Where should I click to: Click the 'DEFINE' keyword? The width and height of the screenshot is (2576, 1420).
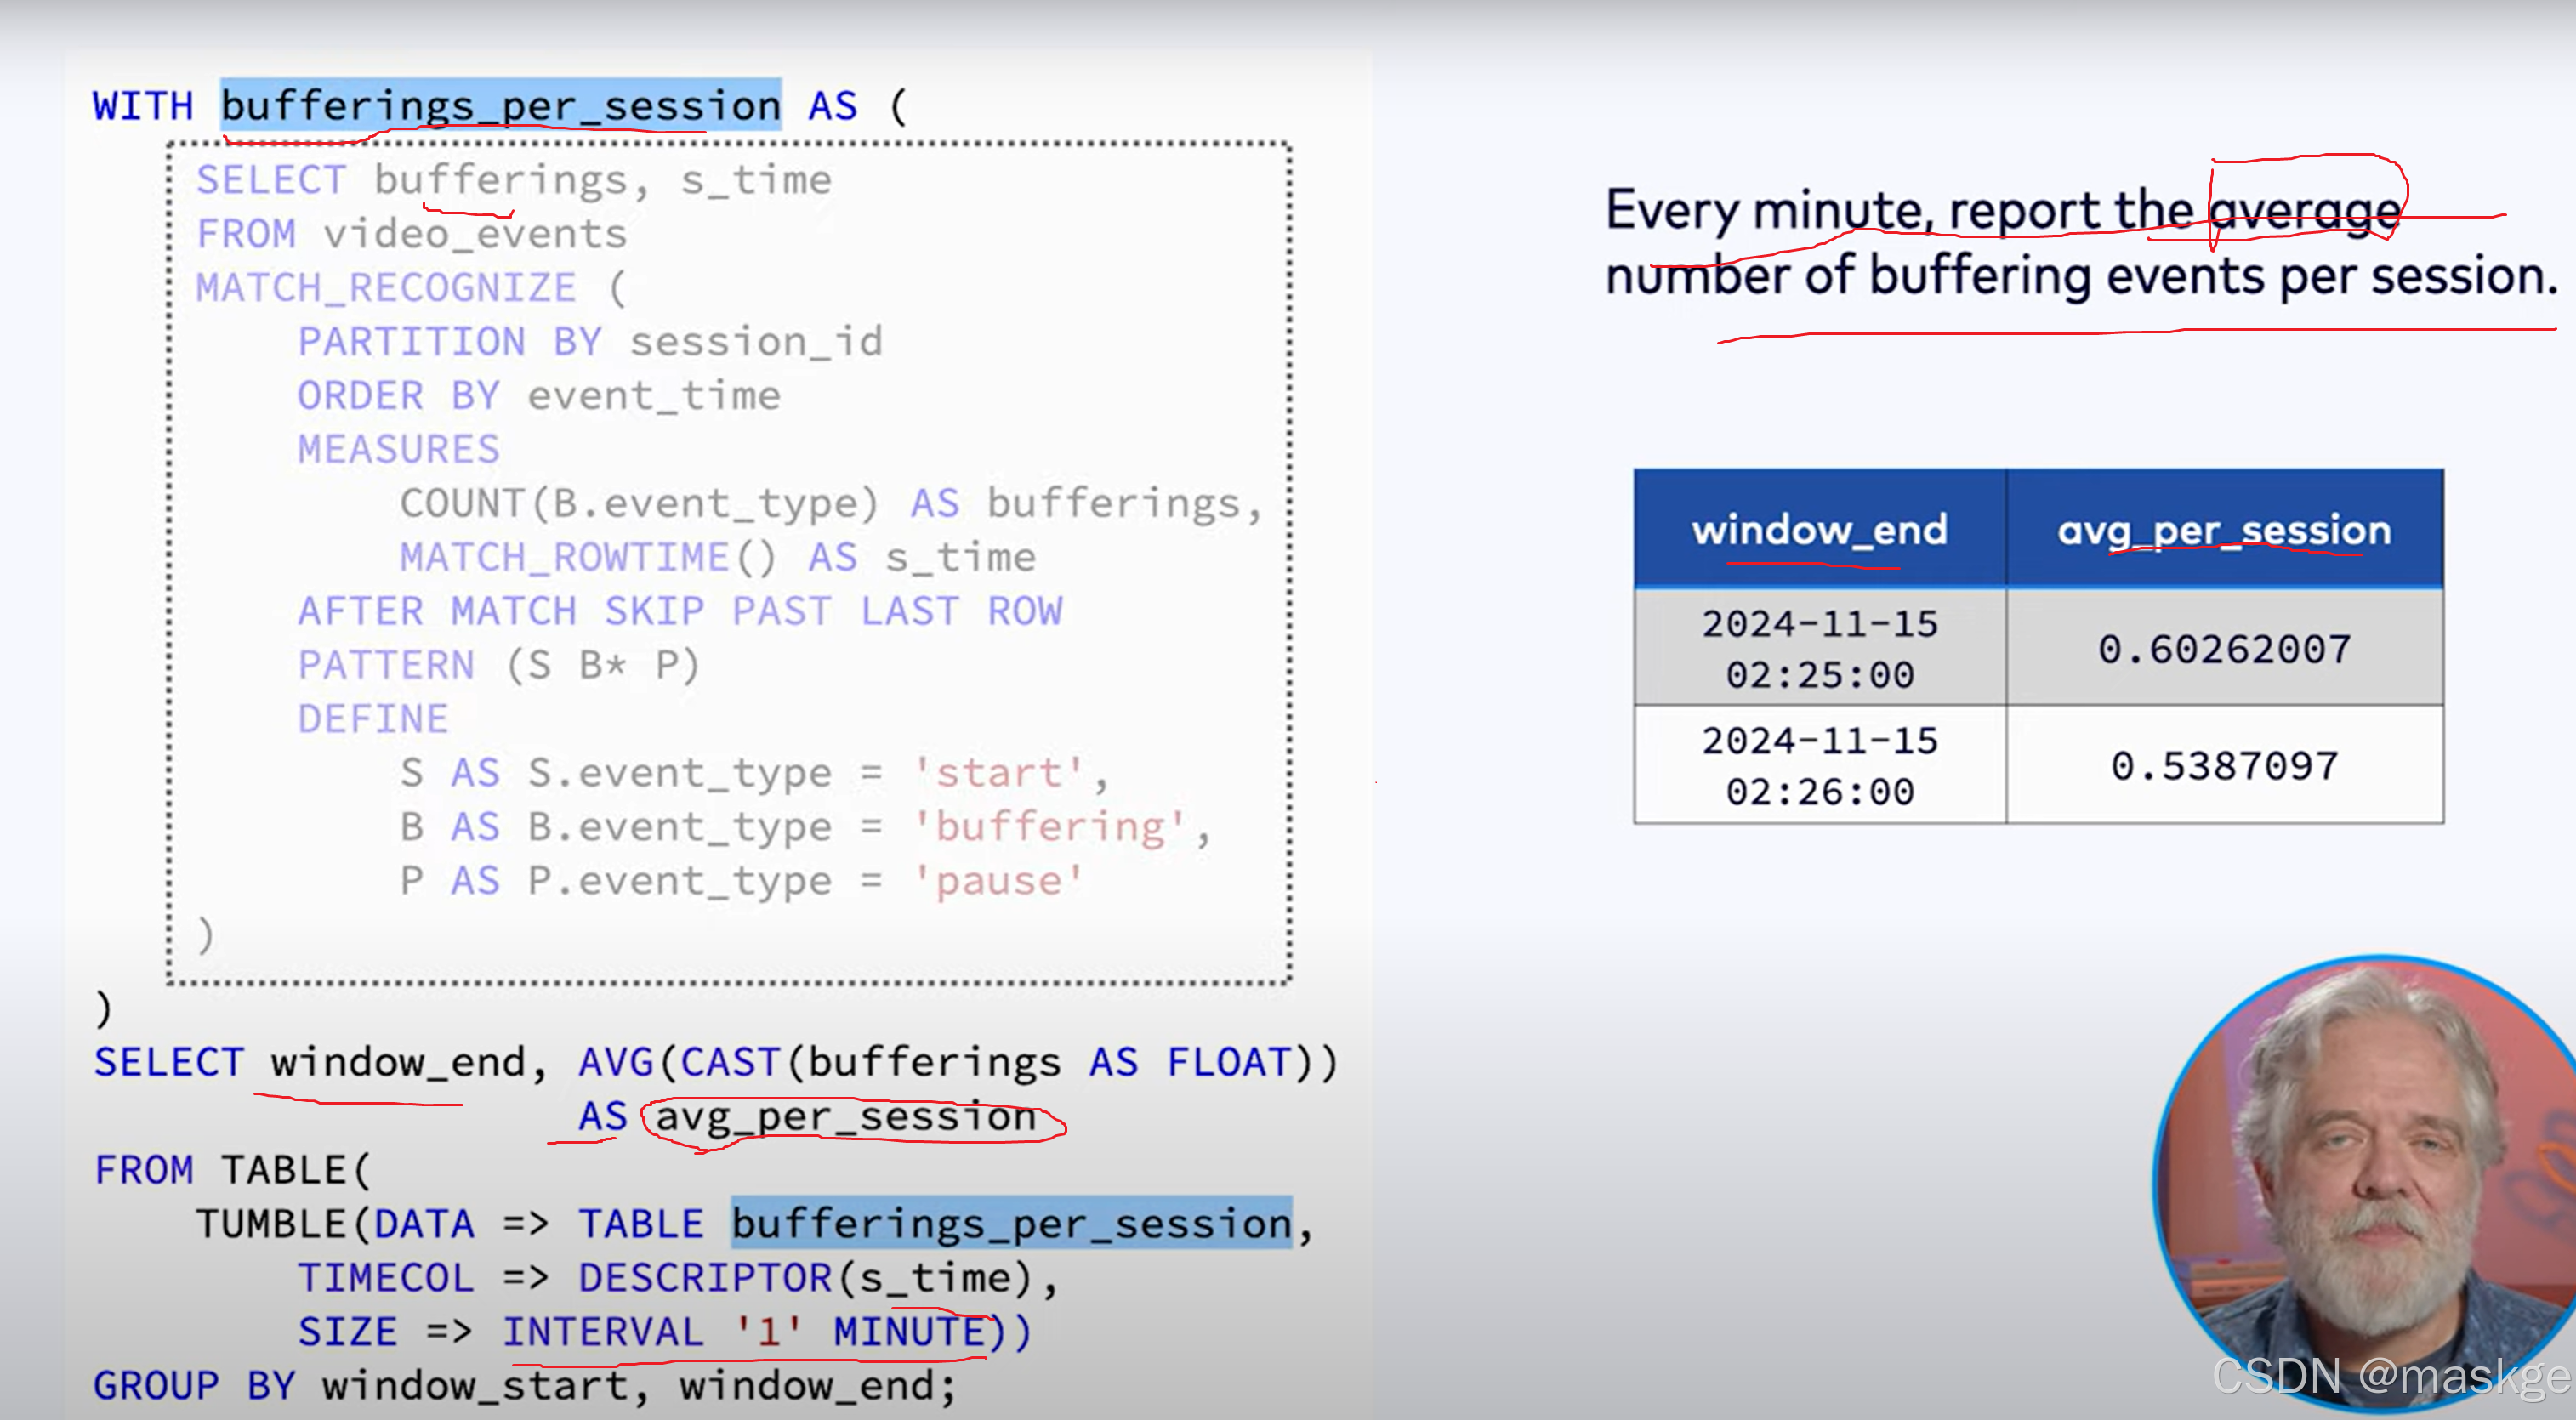373,719
